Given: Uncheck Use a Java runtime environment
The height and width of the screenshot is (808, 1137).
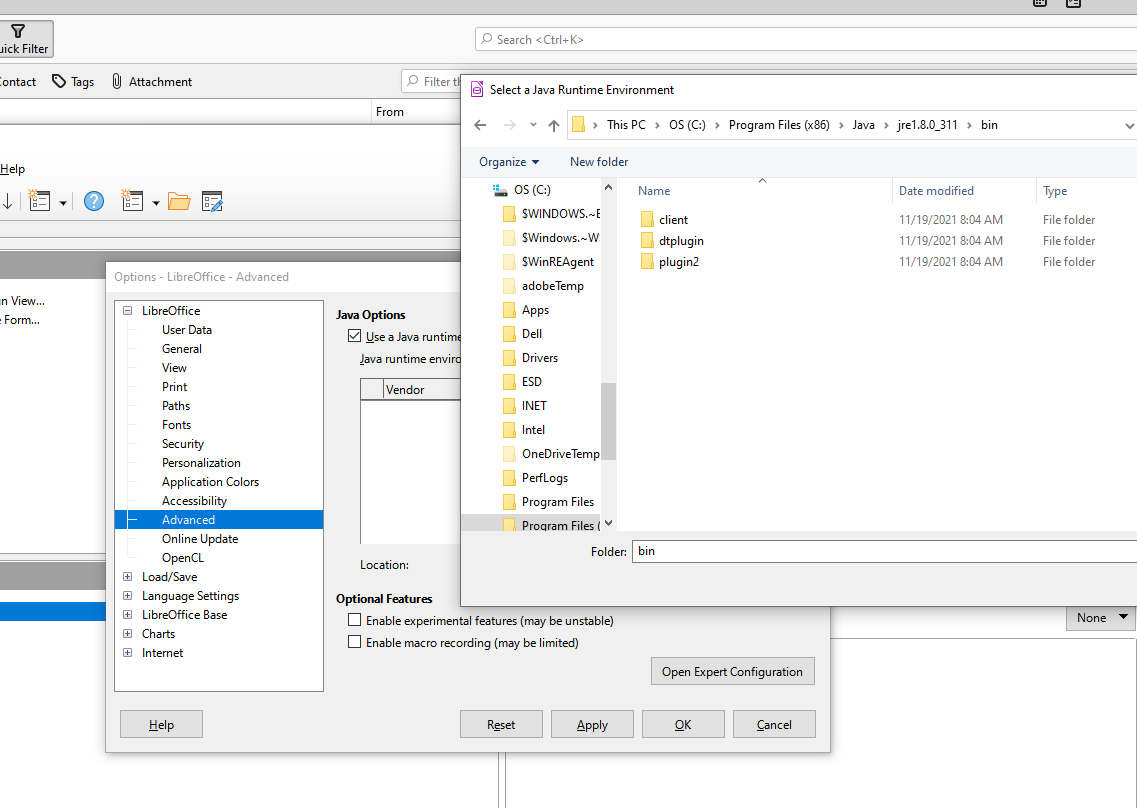Looking at the screenshot, I should pos(355,334).
